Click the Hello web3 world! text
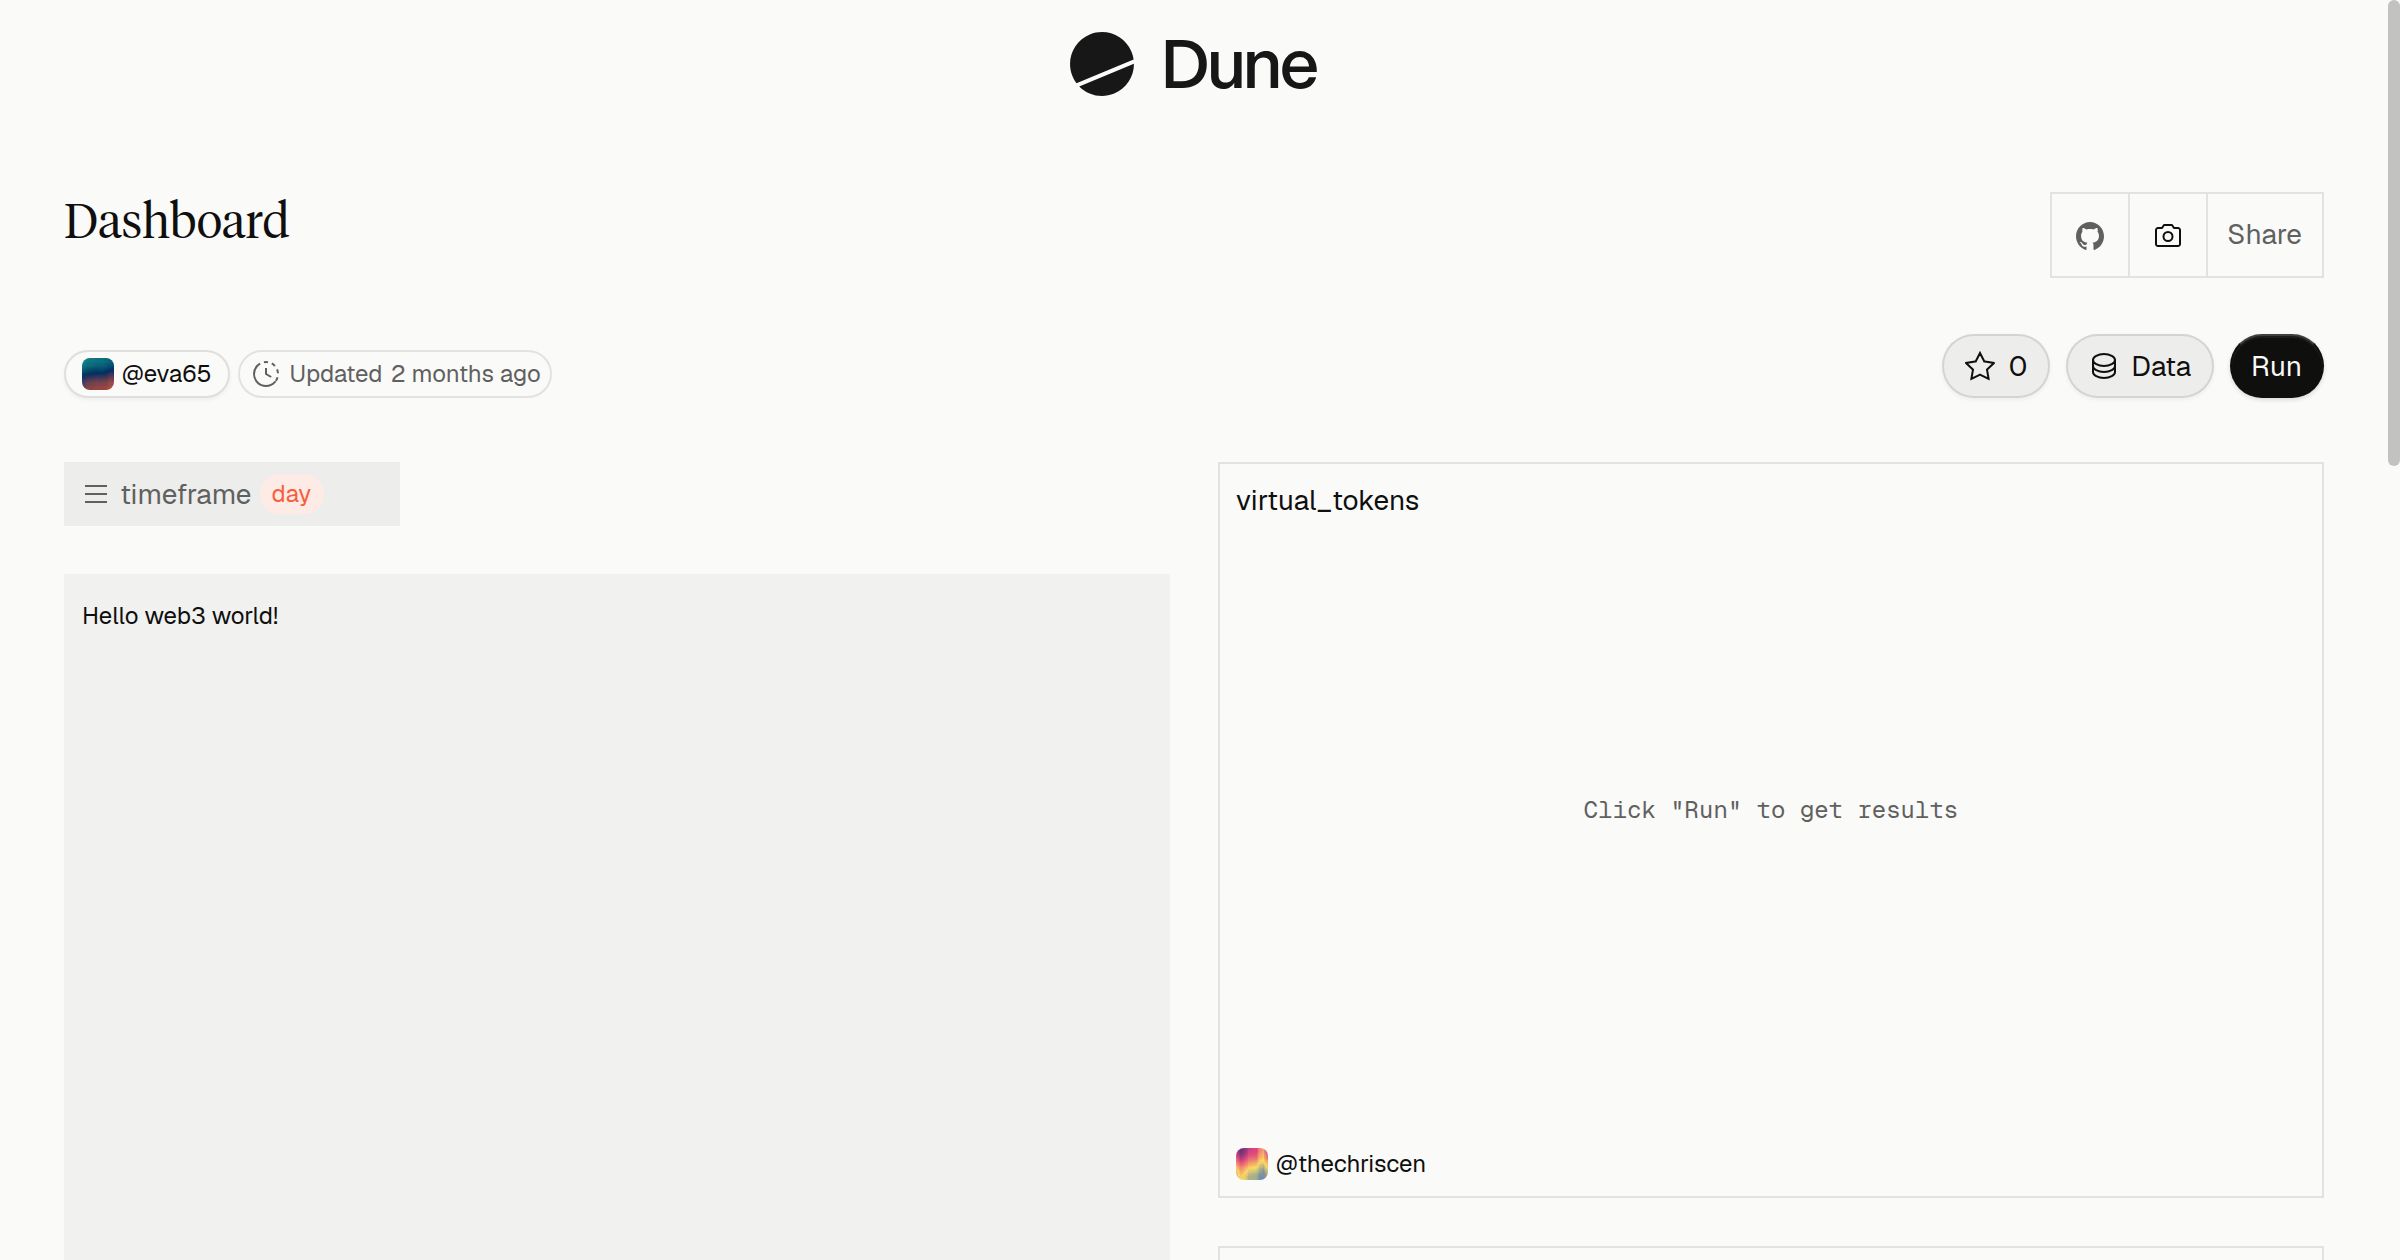This screenshot has height=1260, width=2400. [x=180, y=616]
